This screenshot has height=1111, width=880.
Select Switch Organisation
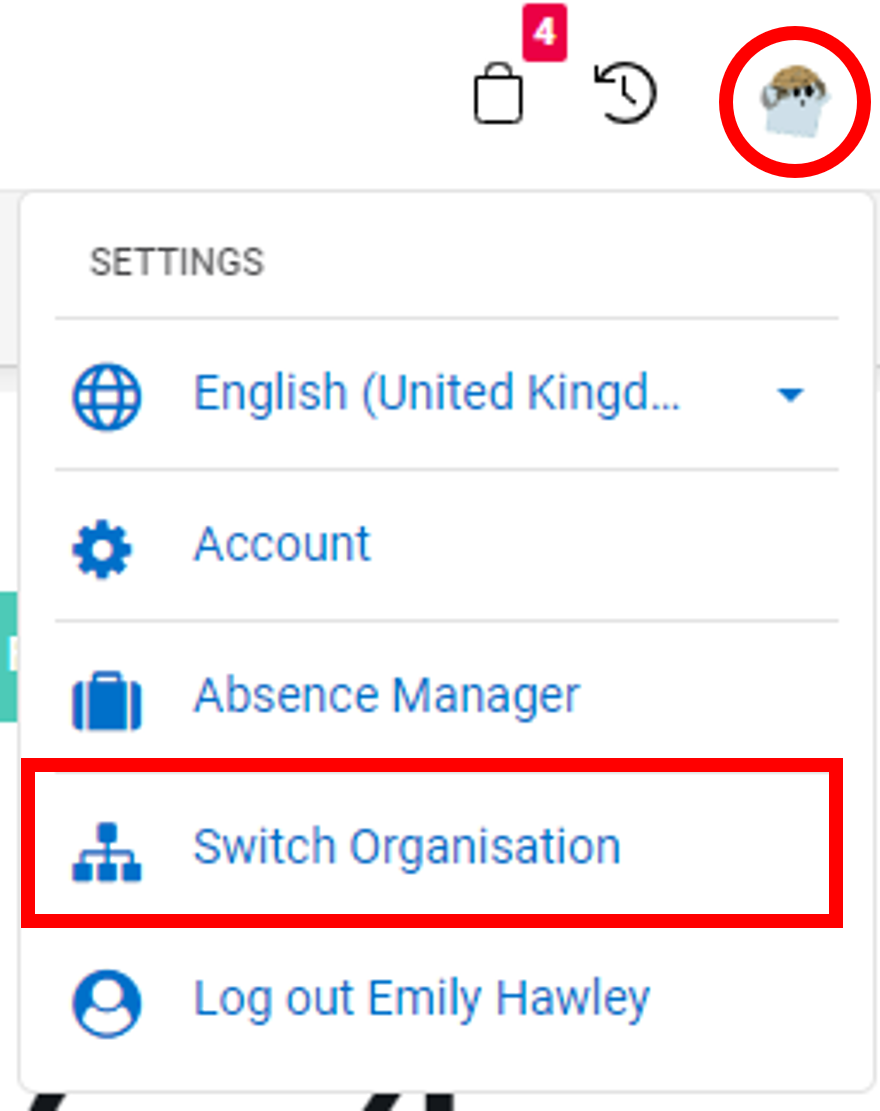[x=407, y=845]
